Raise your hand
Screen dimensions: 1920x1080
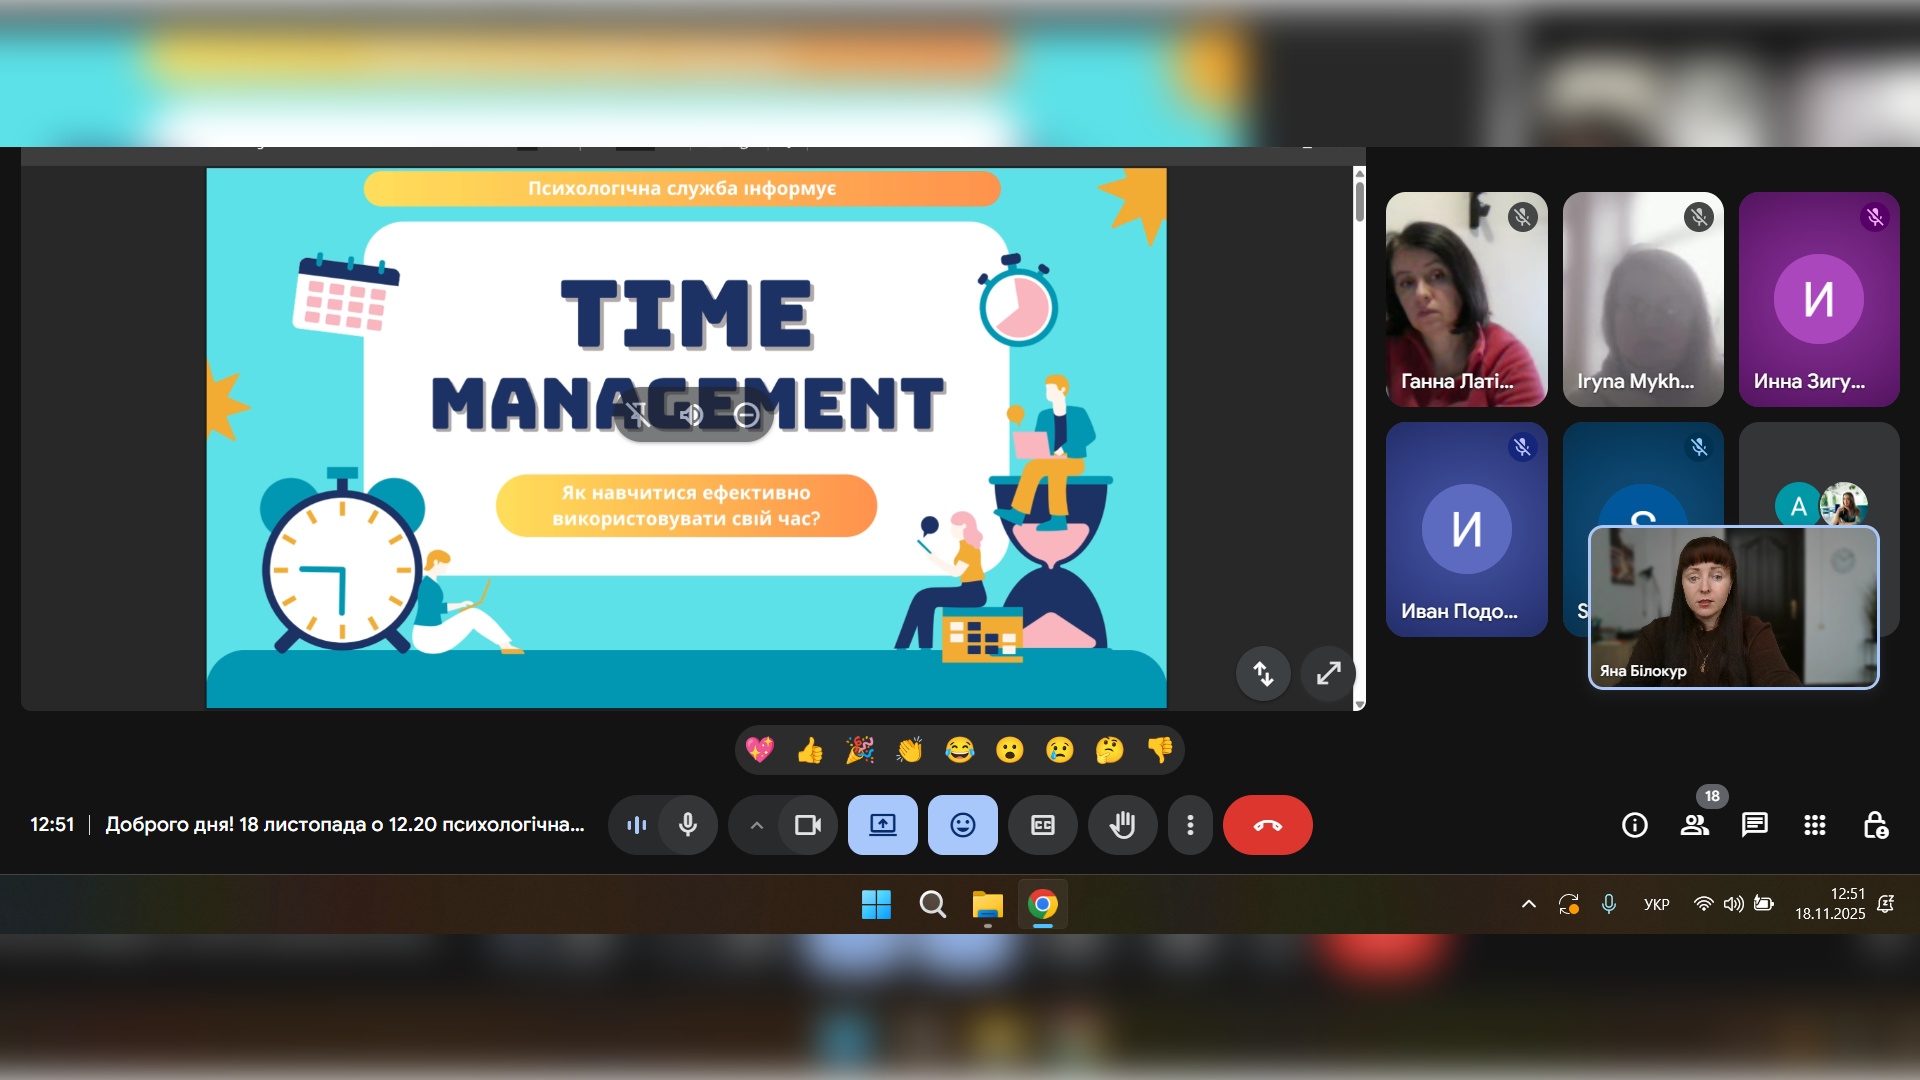[1122, 825]
